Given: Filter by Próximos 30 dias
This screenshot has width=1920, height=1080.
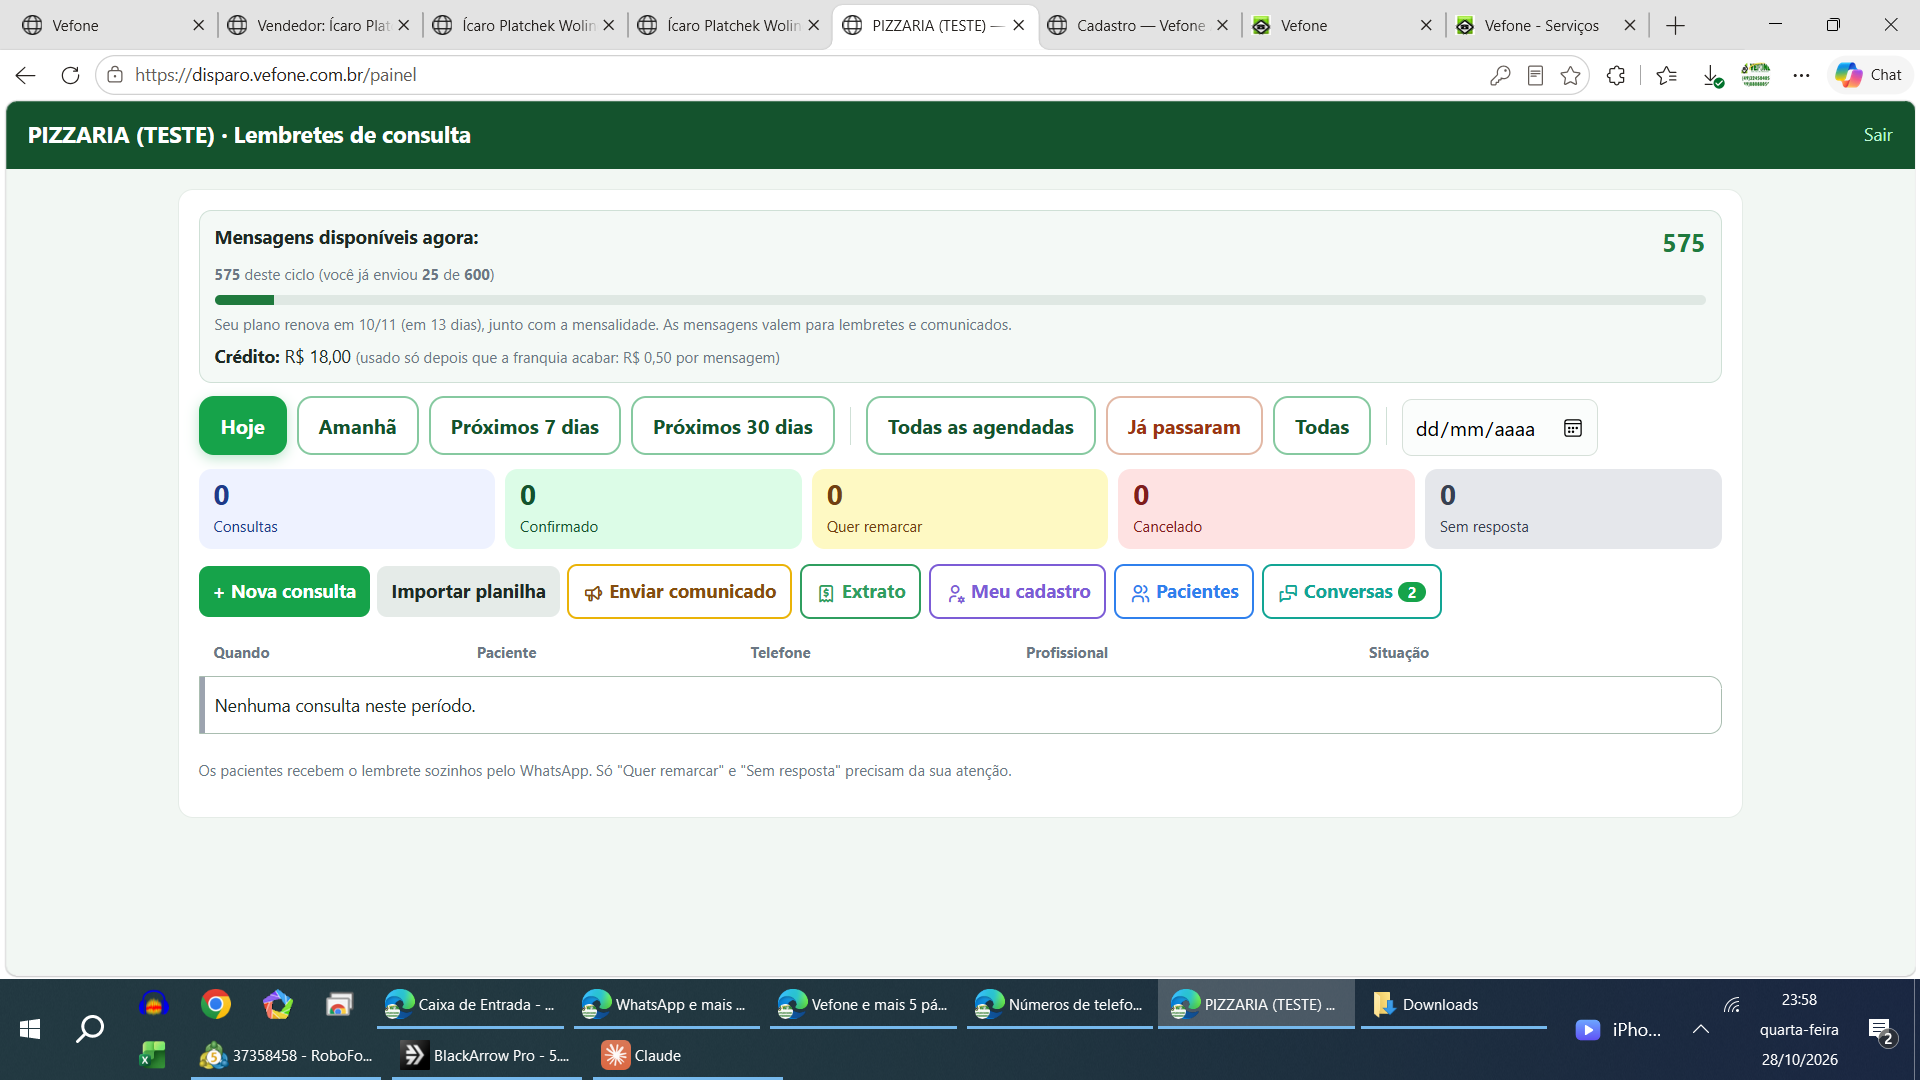Looking at the screenshot, I should [x=733, y=426].
